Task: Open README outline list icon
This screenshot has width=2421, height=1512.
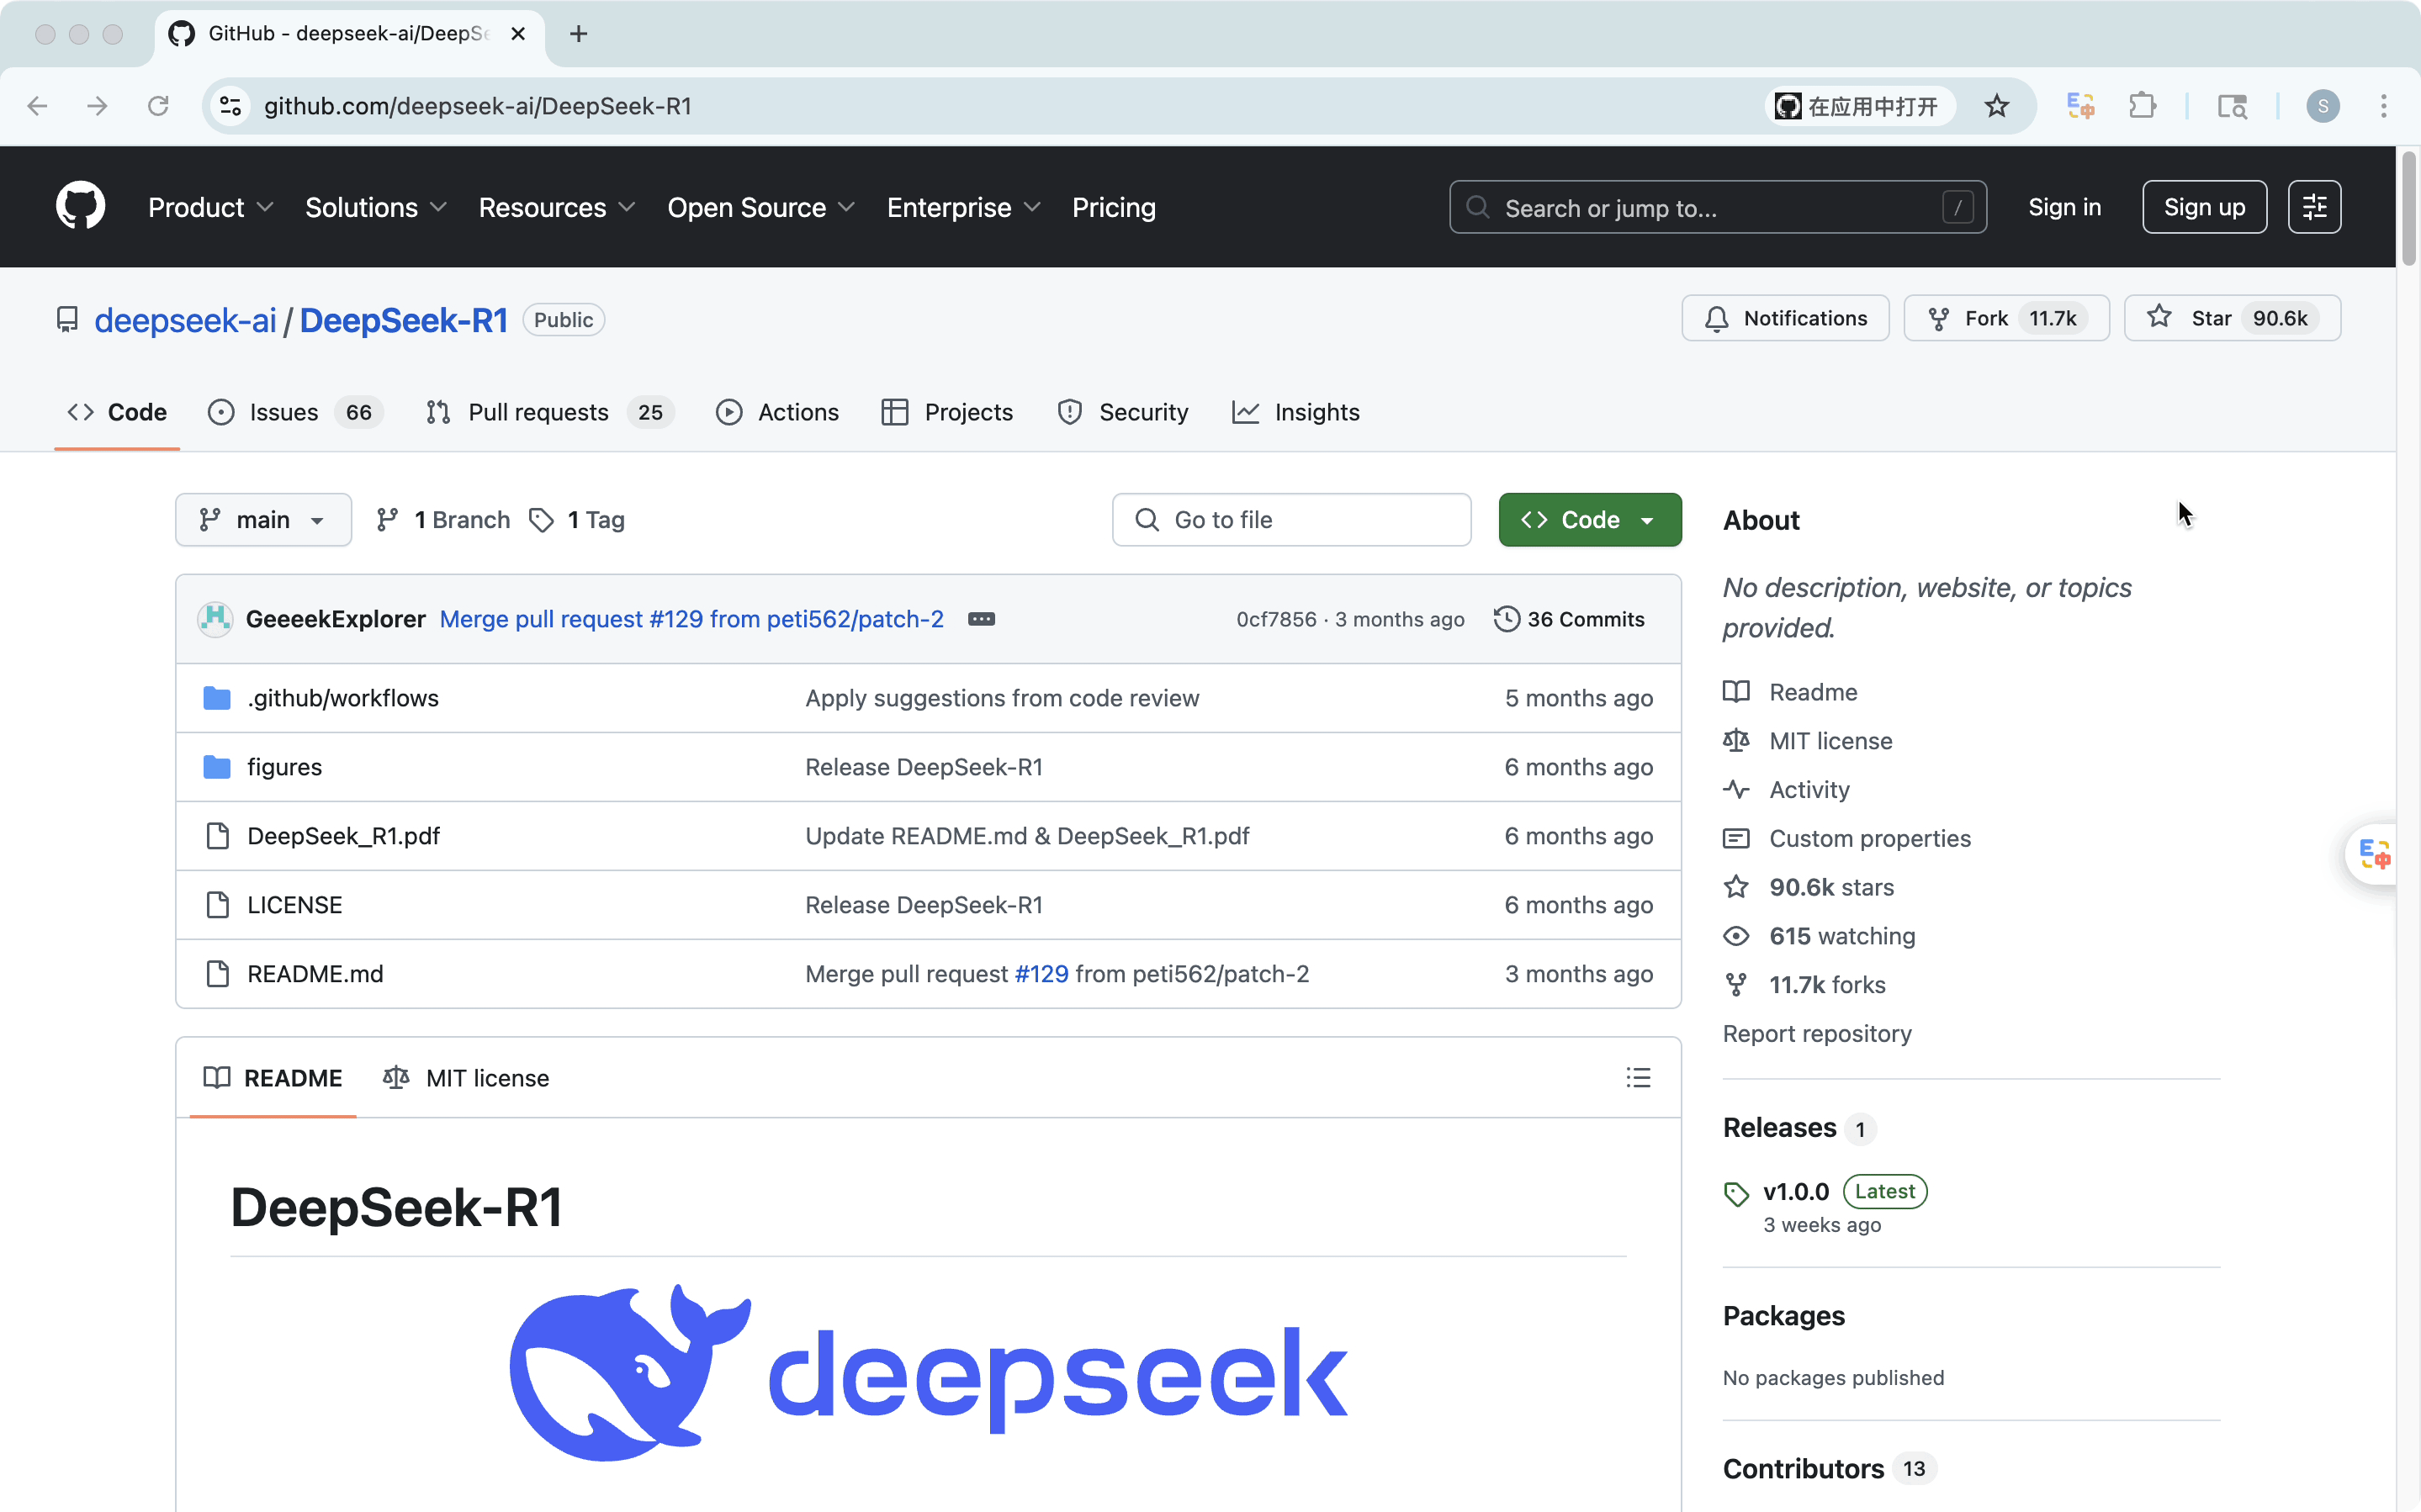Action: click(x=1638, y=1077)
